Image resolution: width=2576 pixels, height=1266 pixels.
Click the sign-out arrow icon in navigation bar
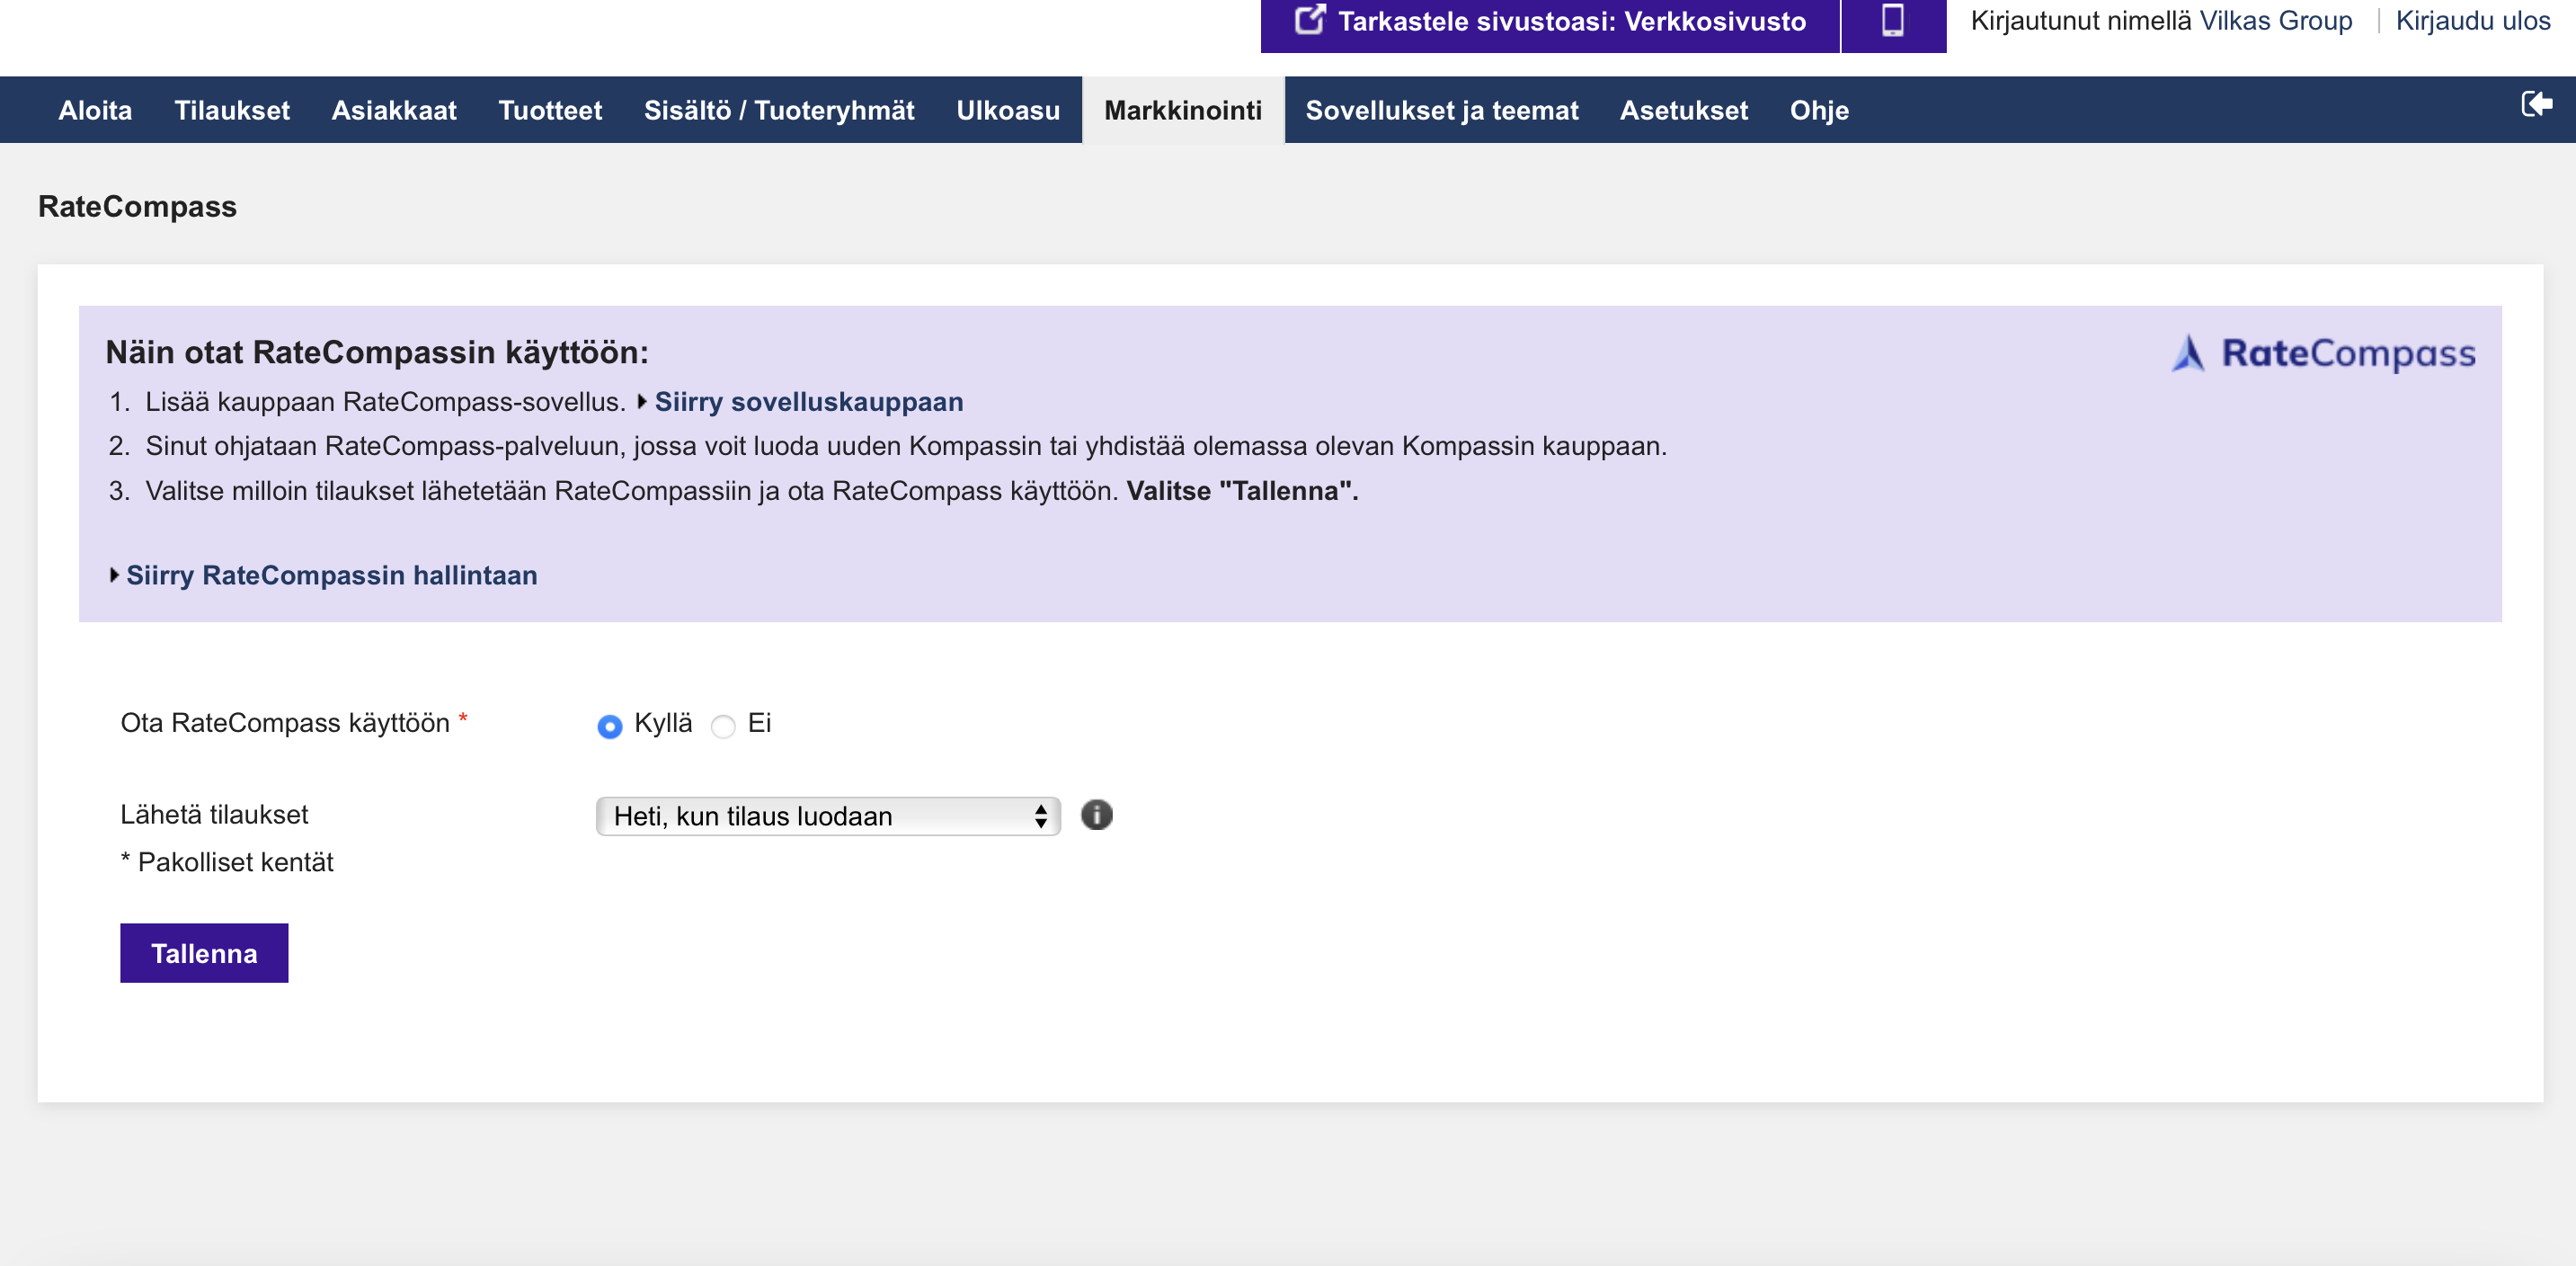tap(2537, 104)
